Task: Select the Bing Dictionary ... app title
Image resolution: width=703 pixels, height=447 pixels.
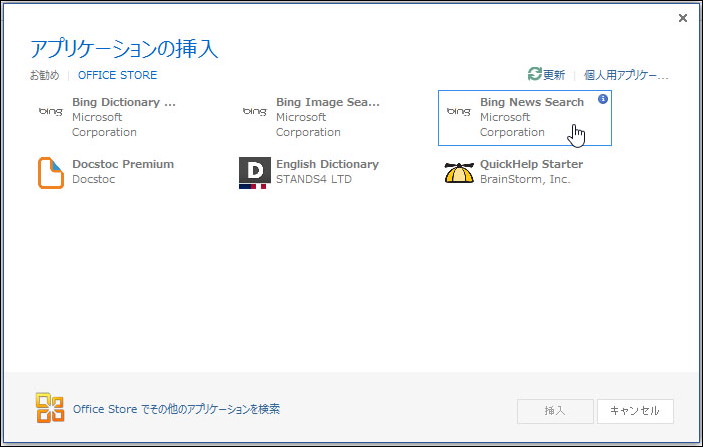Action: pos(124,102)
